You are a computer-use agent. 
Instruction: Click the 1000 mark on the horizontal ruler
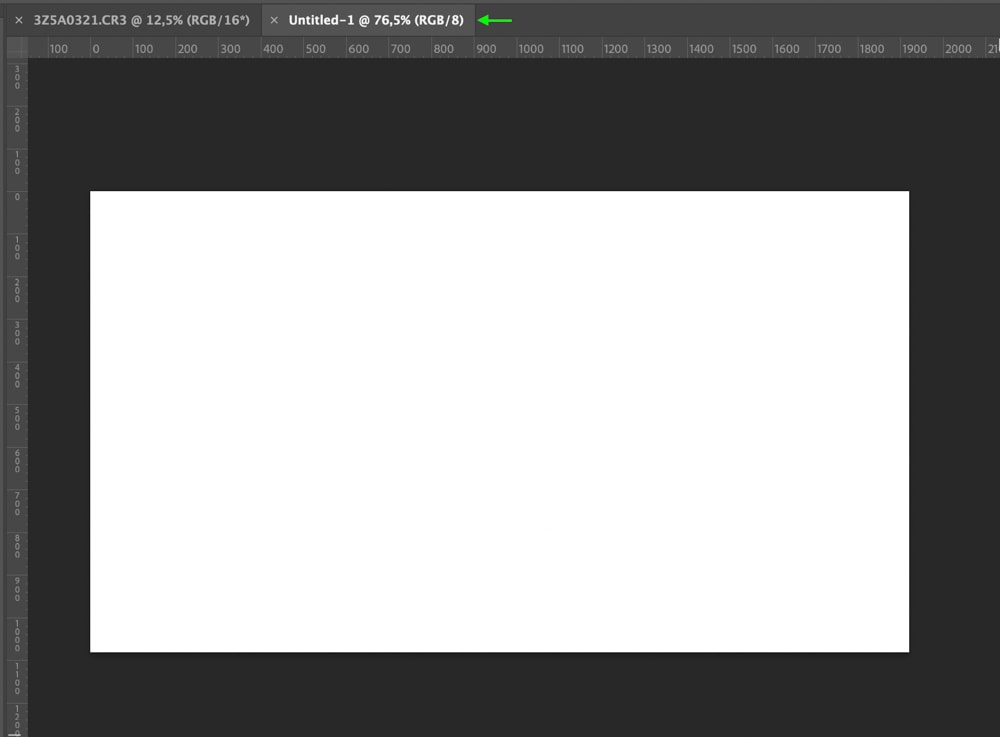[x=531, y=49]
